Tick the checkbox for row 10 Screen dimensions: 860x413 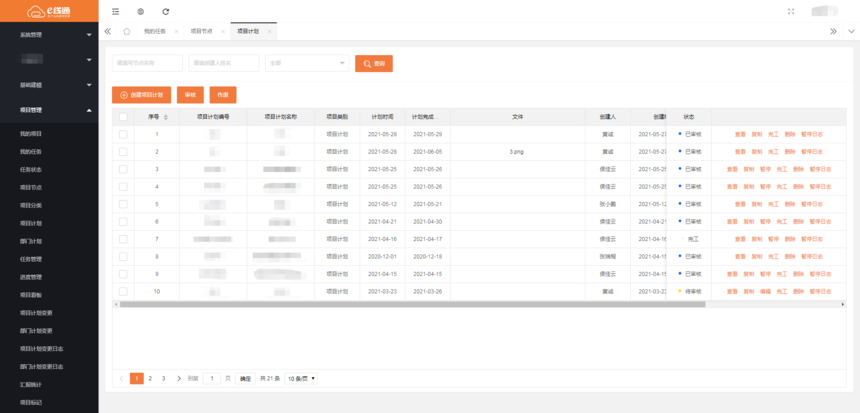123,291
